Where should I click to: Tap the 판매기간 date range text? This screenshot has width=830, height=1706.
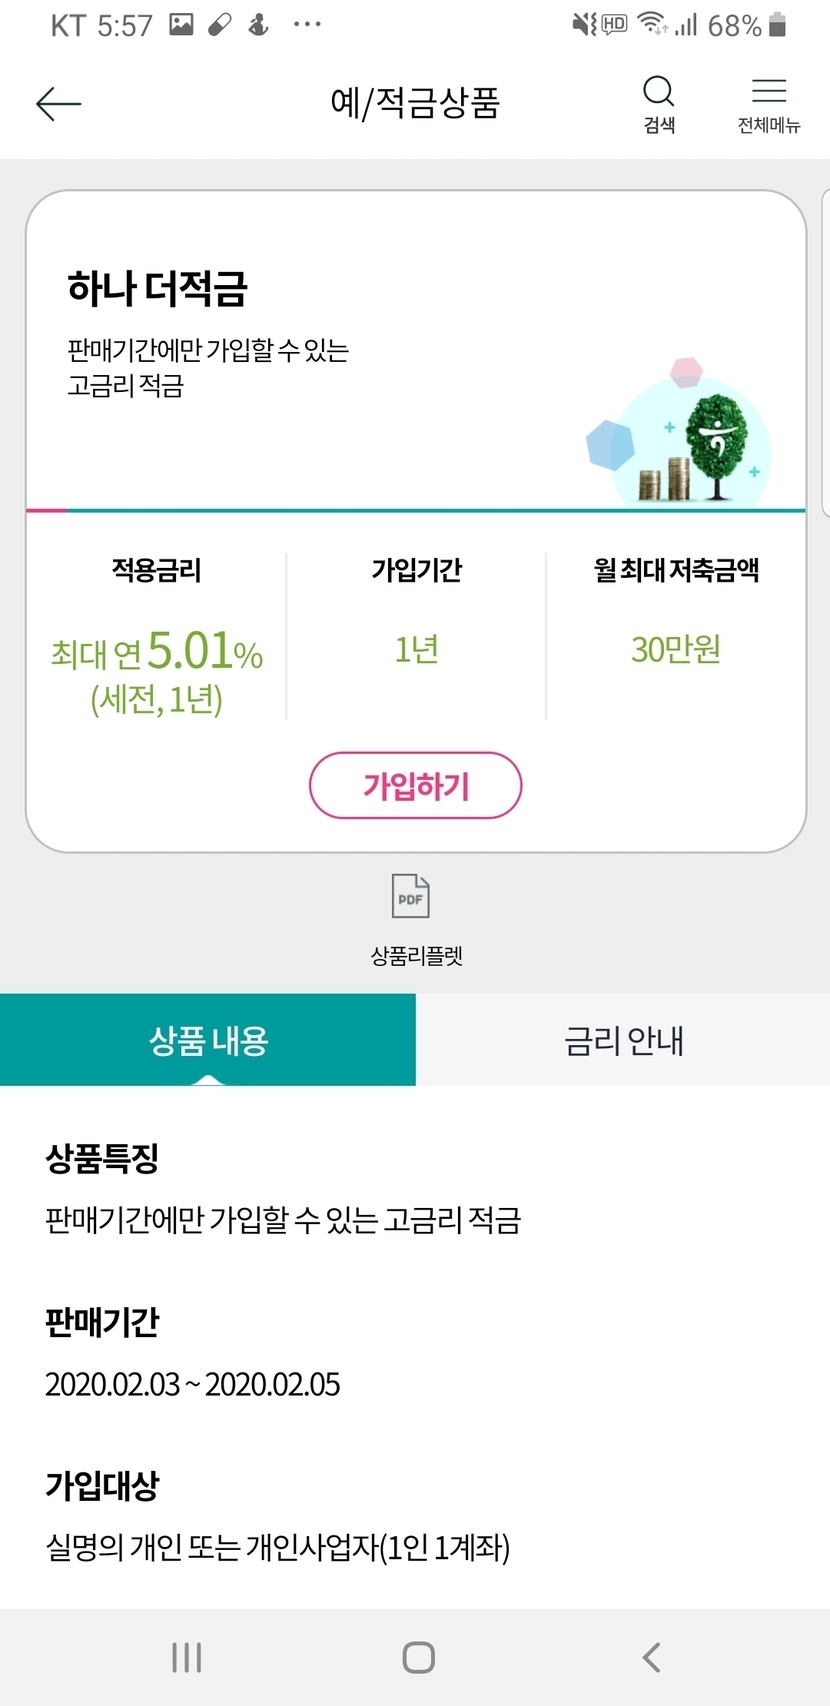point(193,1384)
